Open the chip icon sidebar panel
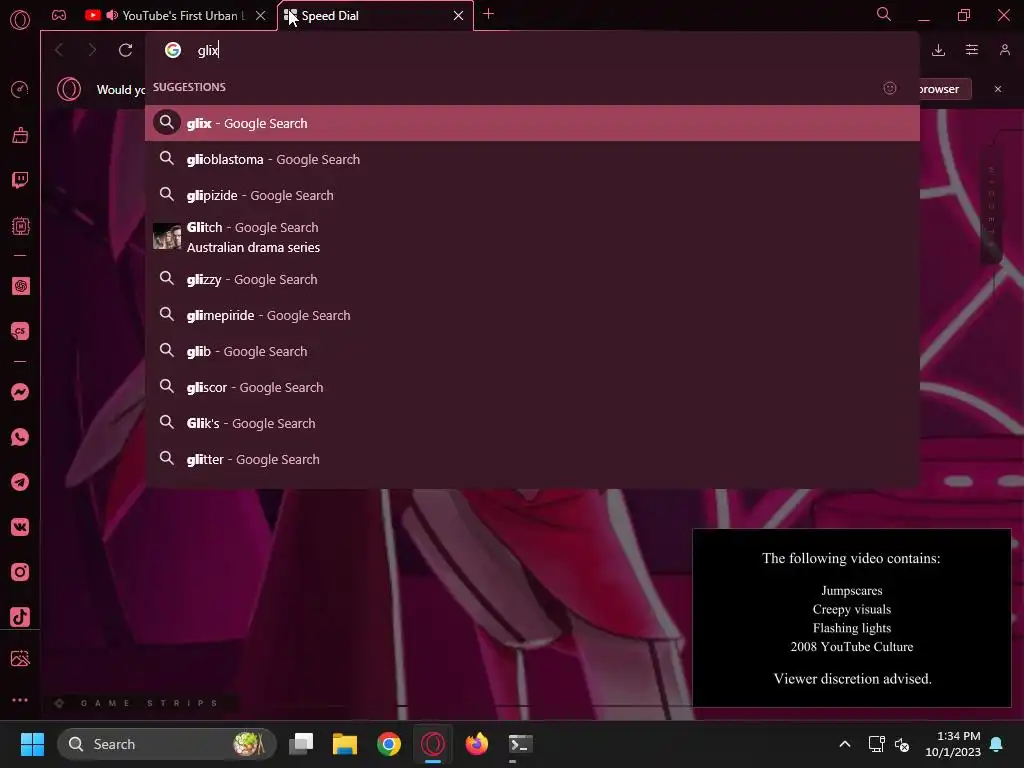The width and height of the screenshot is (1024, 768). click(x=20, y=226)
